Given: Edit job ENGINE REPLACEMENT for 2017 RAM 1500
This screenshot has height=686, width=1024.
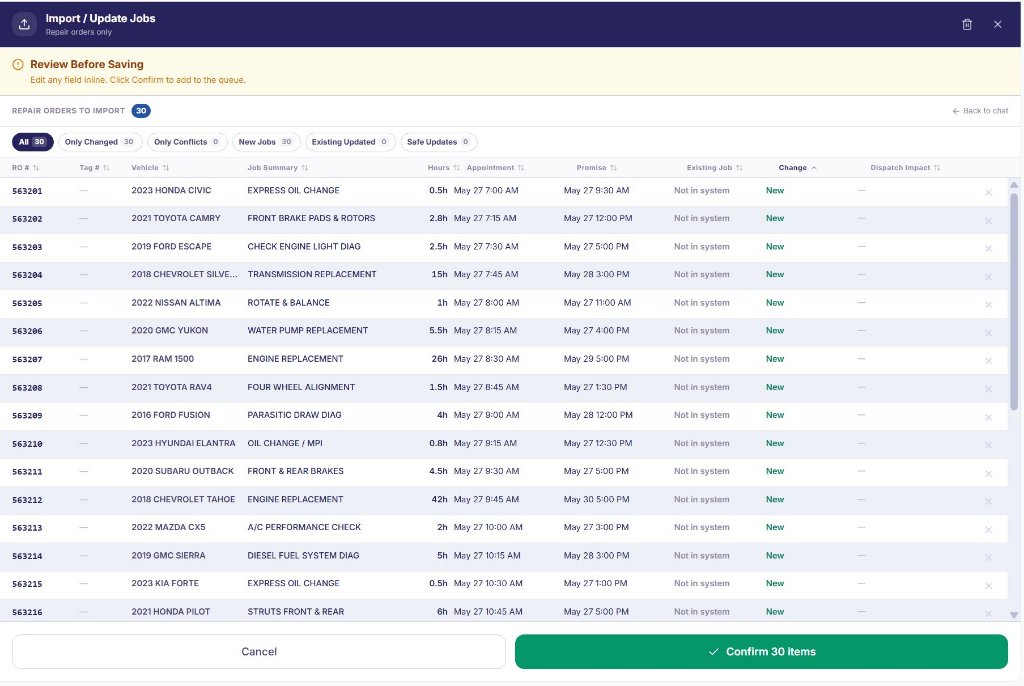Looking at the screenshot, I should 295,359.
